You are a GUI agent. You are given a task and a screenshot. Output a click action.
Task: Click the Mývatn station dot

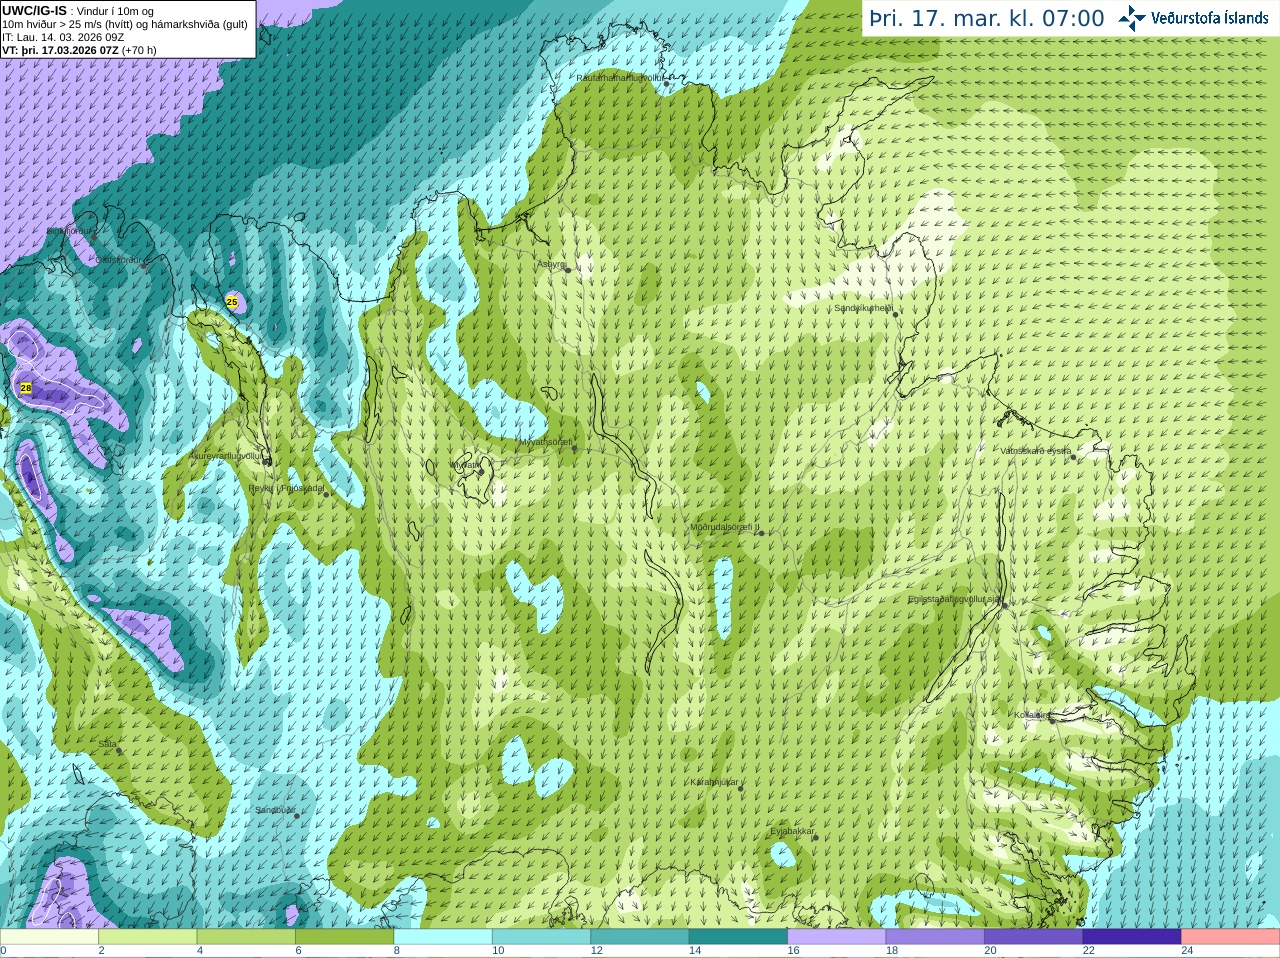point(481,471)
